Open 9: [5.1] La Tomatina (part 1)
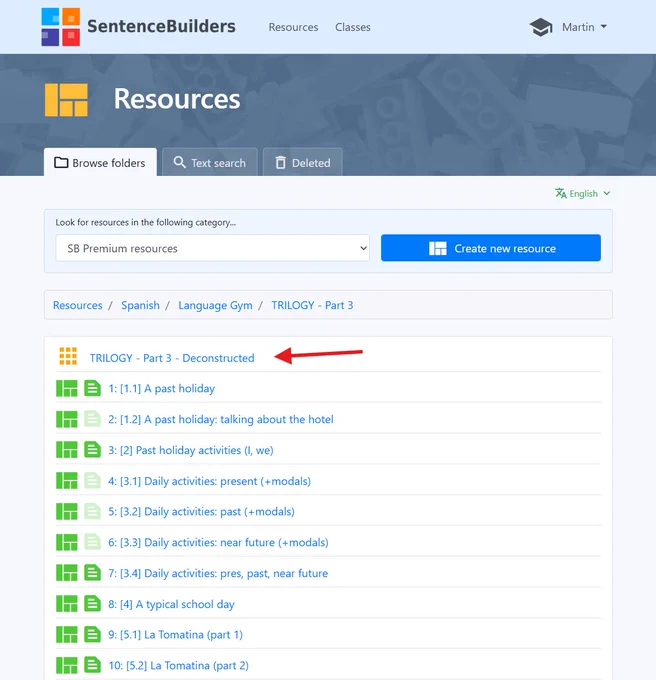This screenshot has height=680, width=656. coord(175,635)
